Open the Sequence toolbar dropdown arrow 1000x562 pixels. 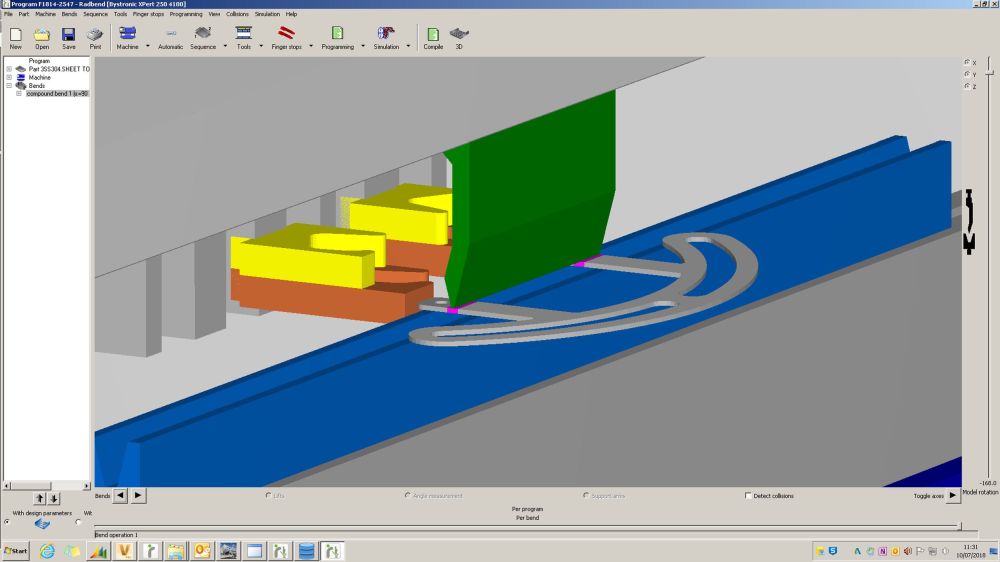(x=225, y=46)
